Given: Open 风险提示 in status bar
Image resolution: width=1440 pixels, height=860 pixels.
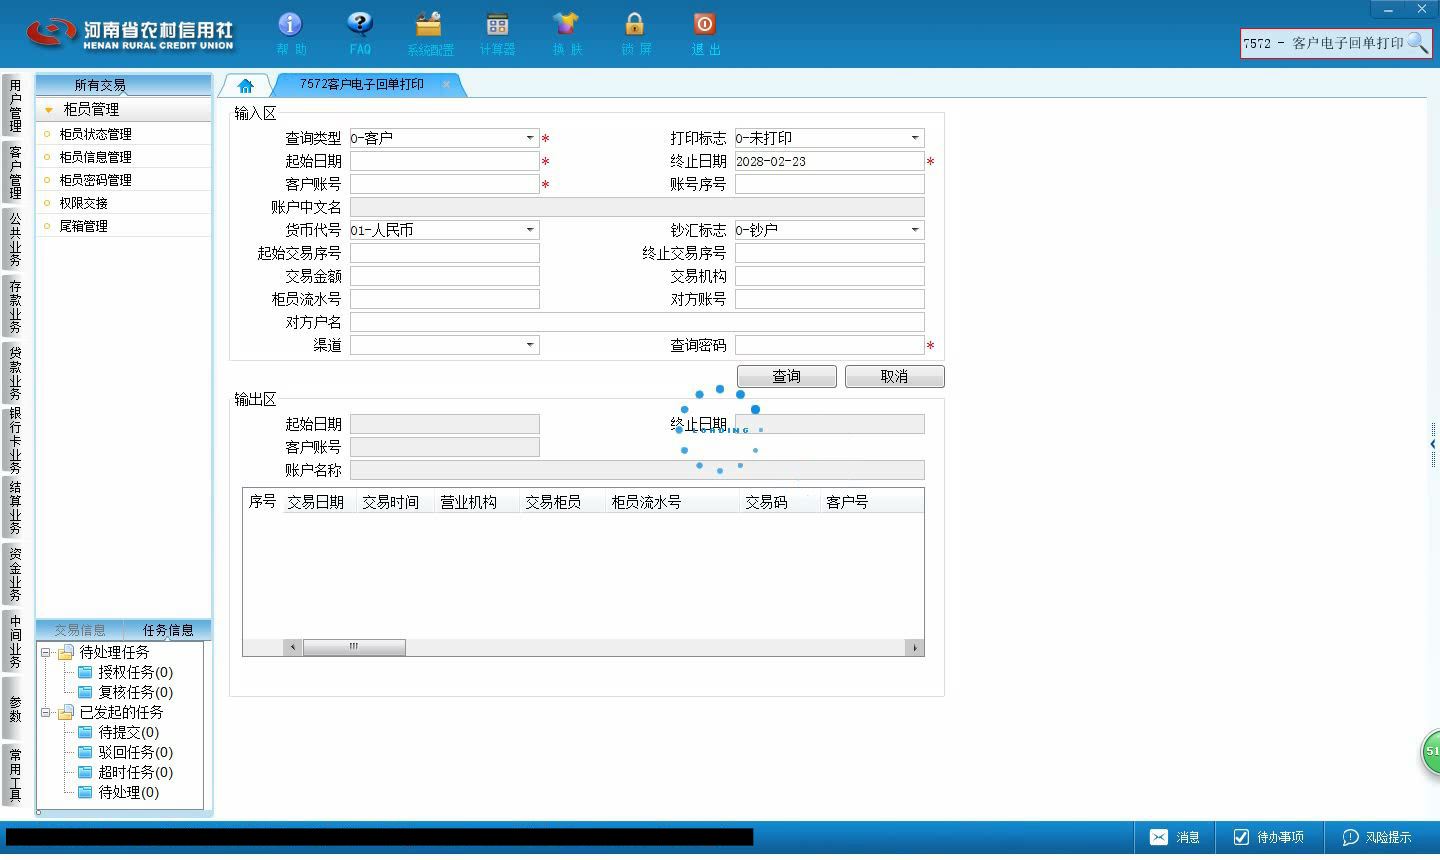Looking at the screenshot, I should pyautogui.click(x=1377, y=837).
